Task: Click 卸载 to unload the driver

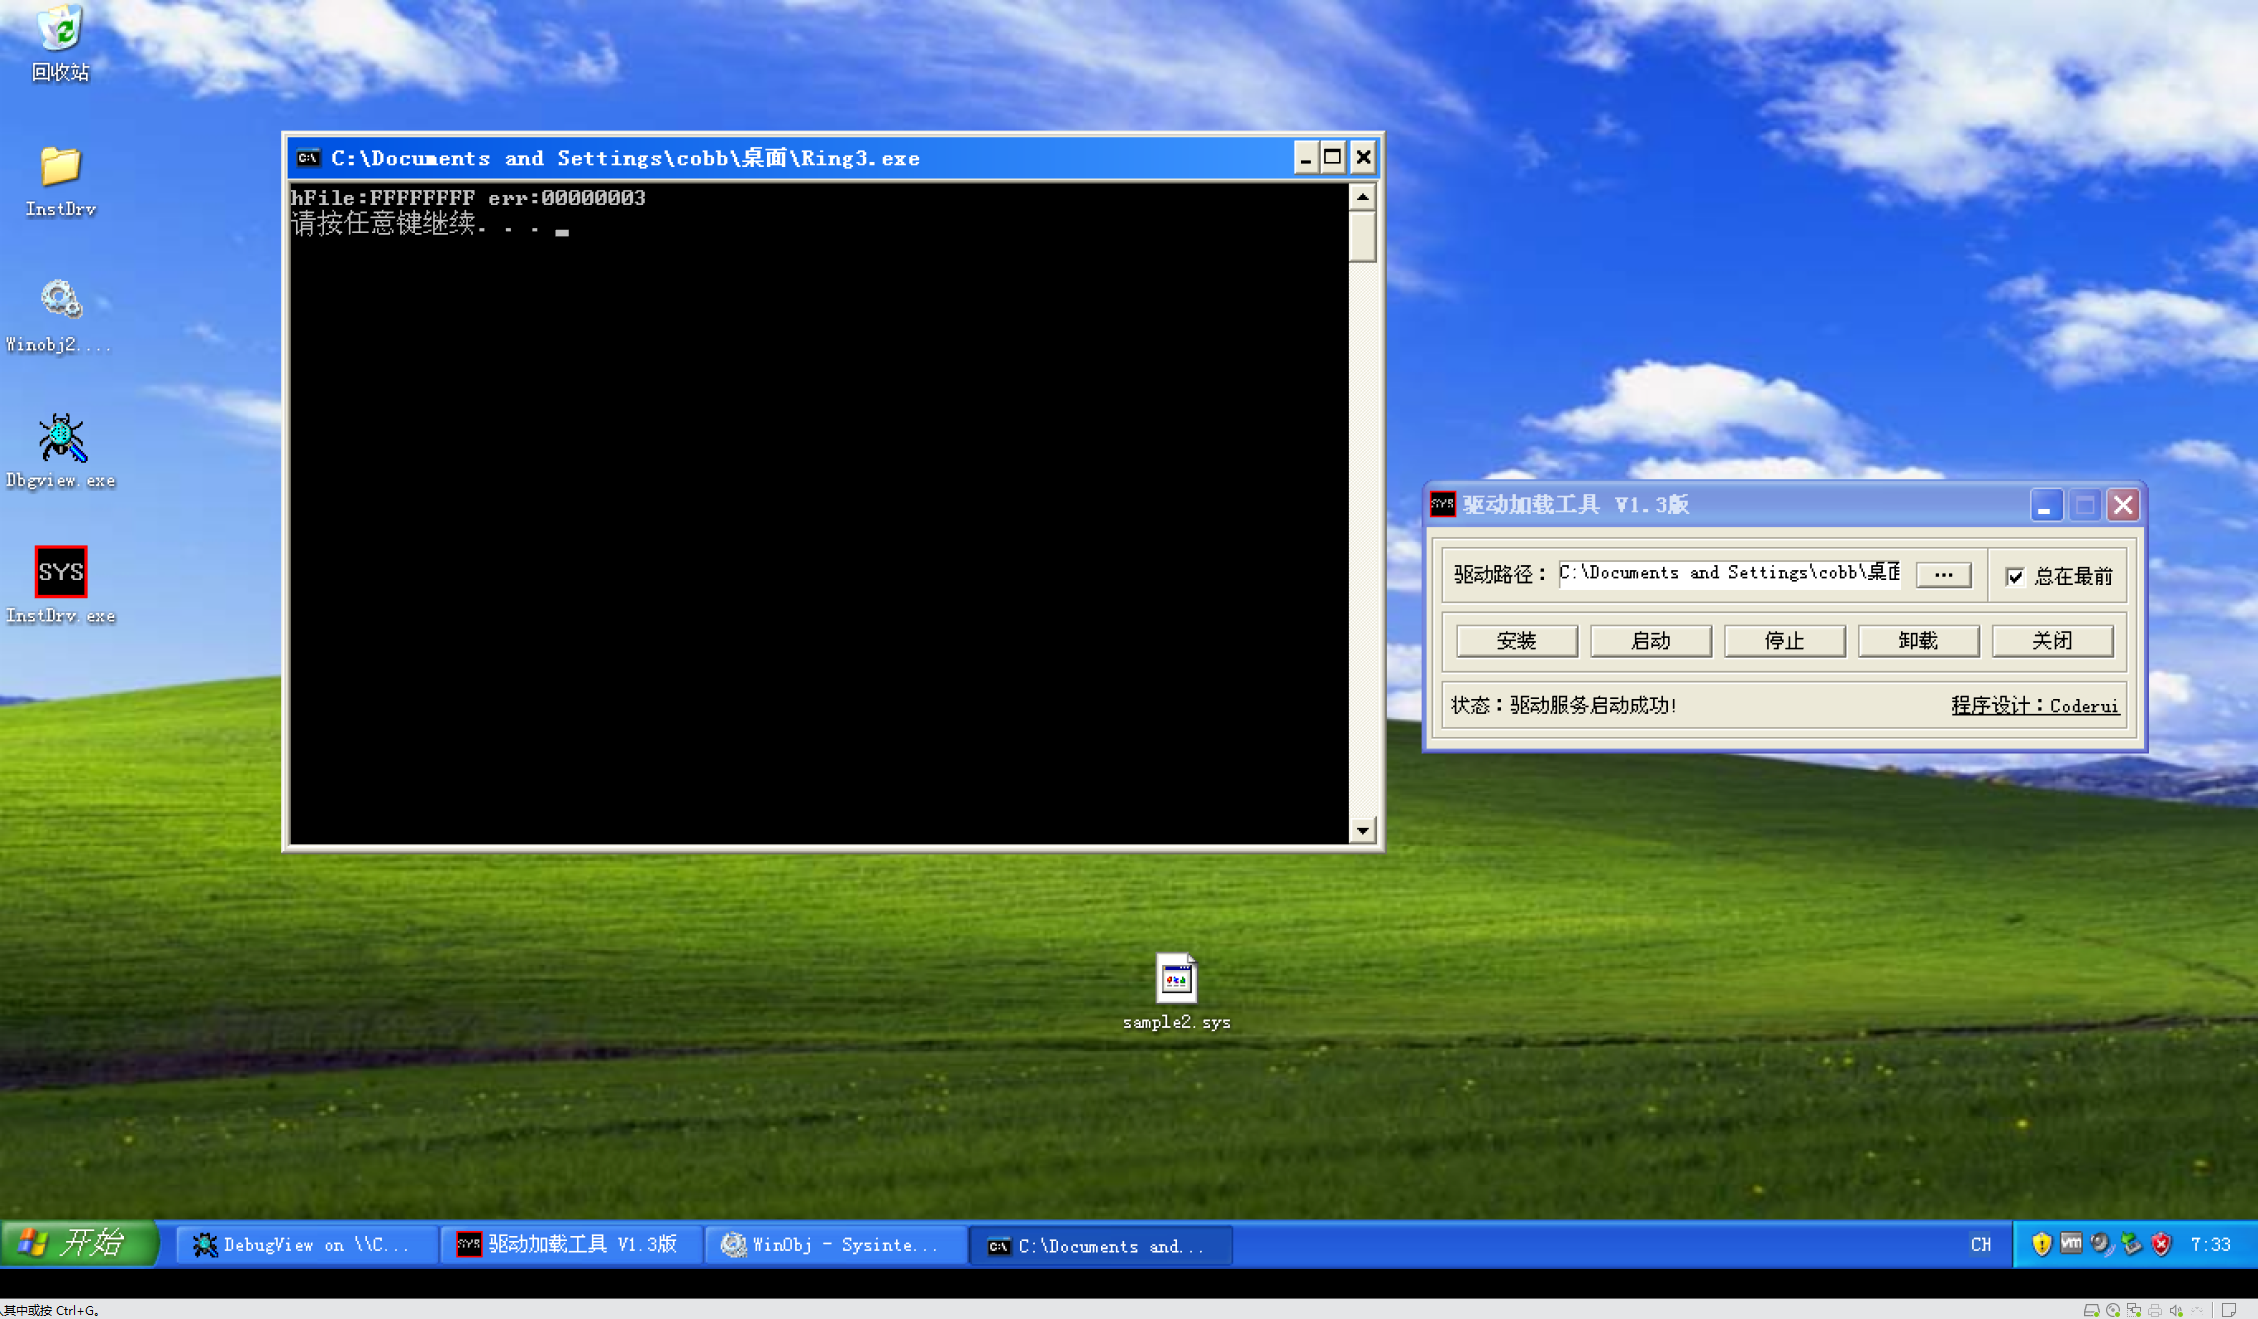Action: coord(1918,641)
